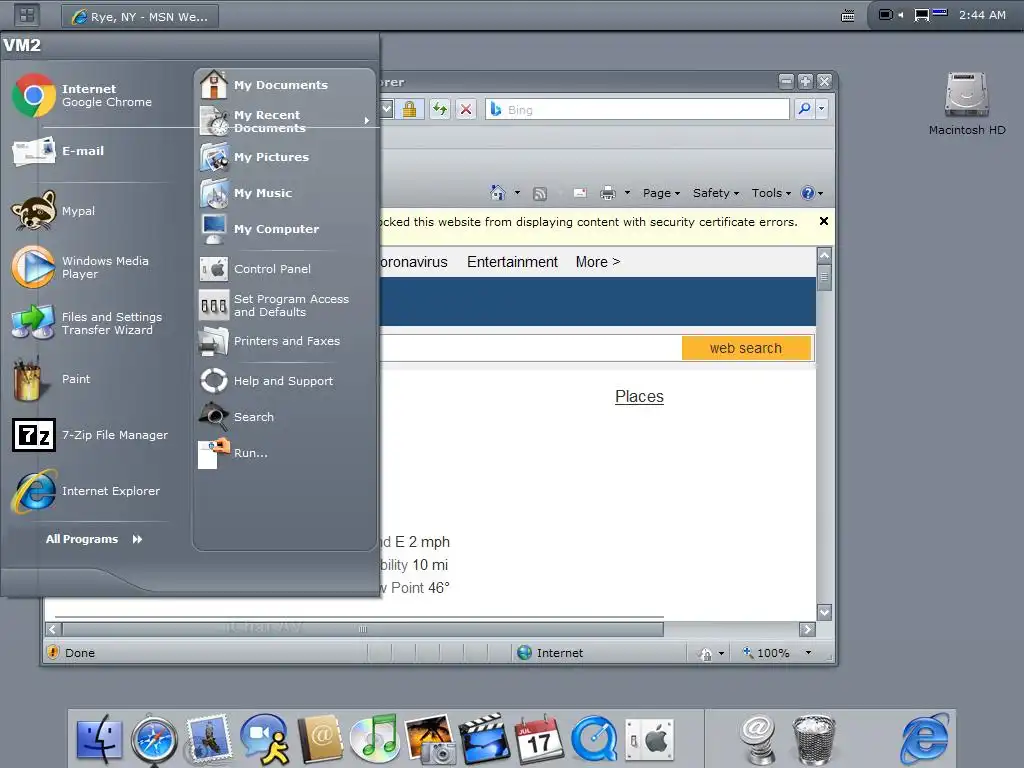Open the Entertainment tab on MSN
1024x768 pixels.
click(512, 262)
